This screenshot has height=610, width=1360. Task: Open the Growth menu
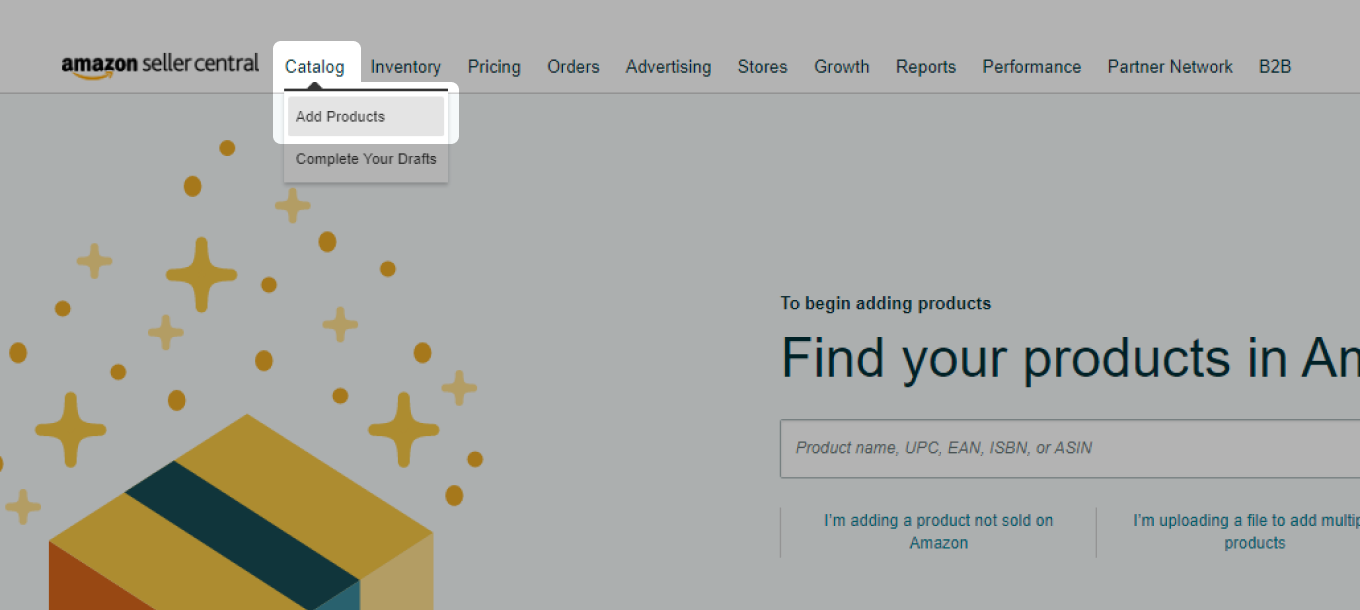tap(841, 67)
